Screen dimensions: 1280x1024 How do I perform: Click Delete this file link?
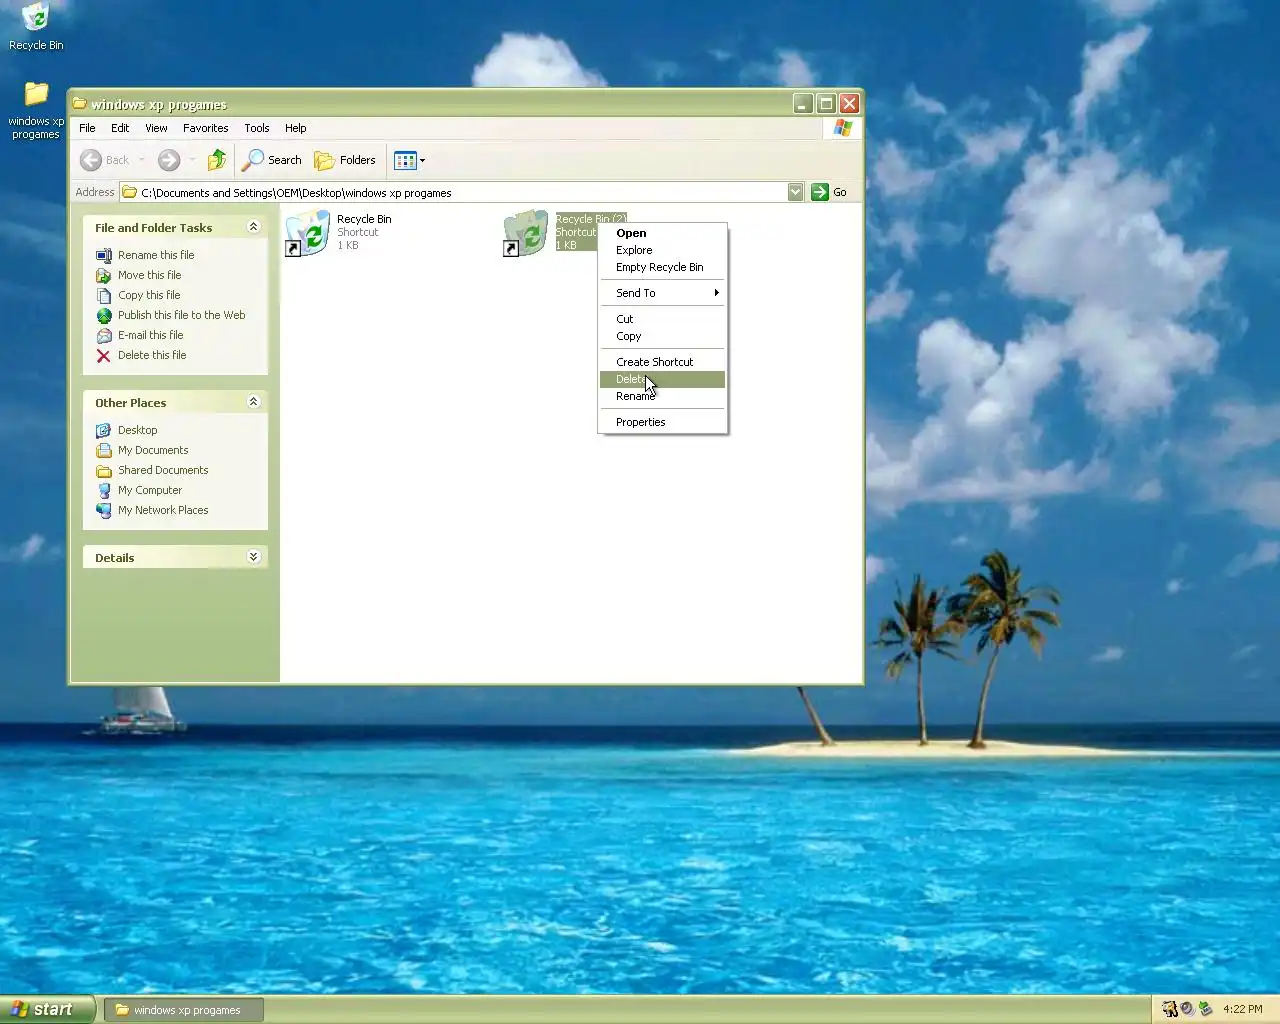tap(152, 355)
